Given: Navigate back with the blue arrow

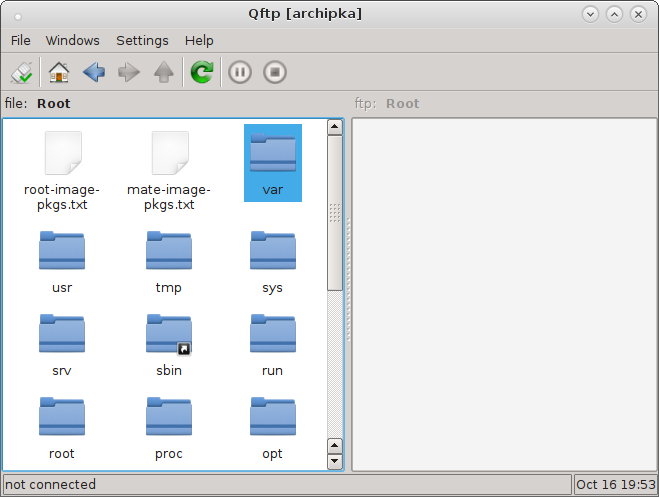Looking at the screenshot, I should coord(94,72).
